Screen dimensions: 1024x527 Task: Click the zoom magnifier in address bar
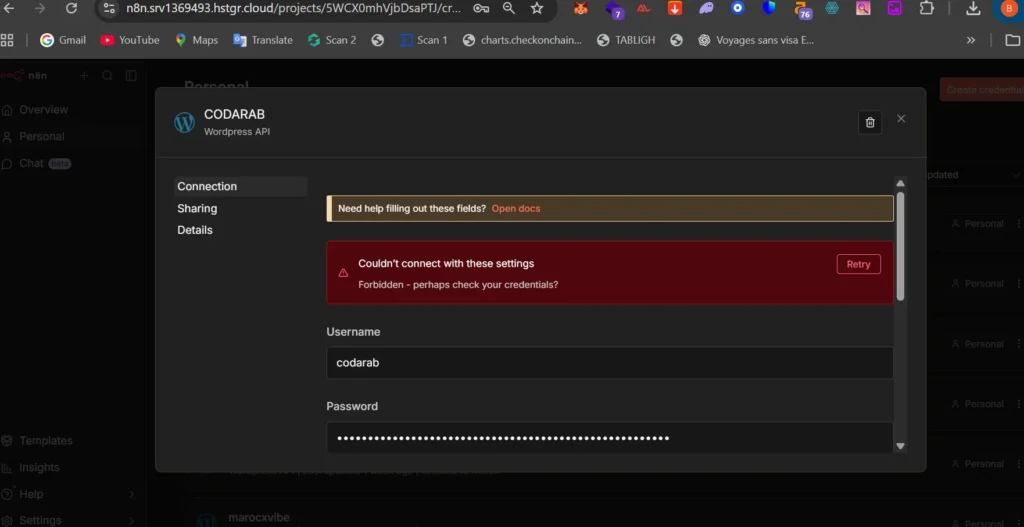[x=509, y=8]
